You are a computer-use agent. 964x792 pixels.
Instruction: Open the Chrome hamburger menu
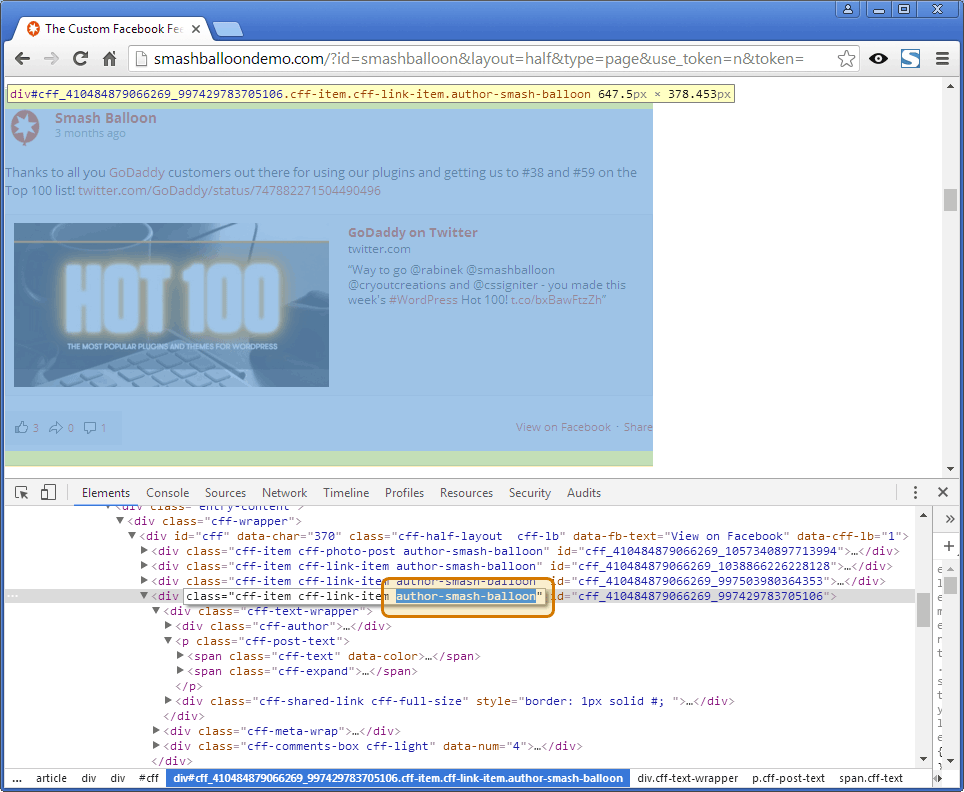(x=941, y=59)
